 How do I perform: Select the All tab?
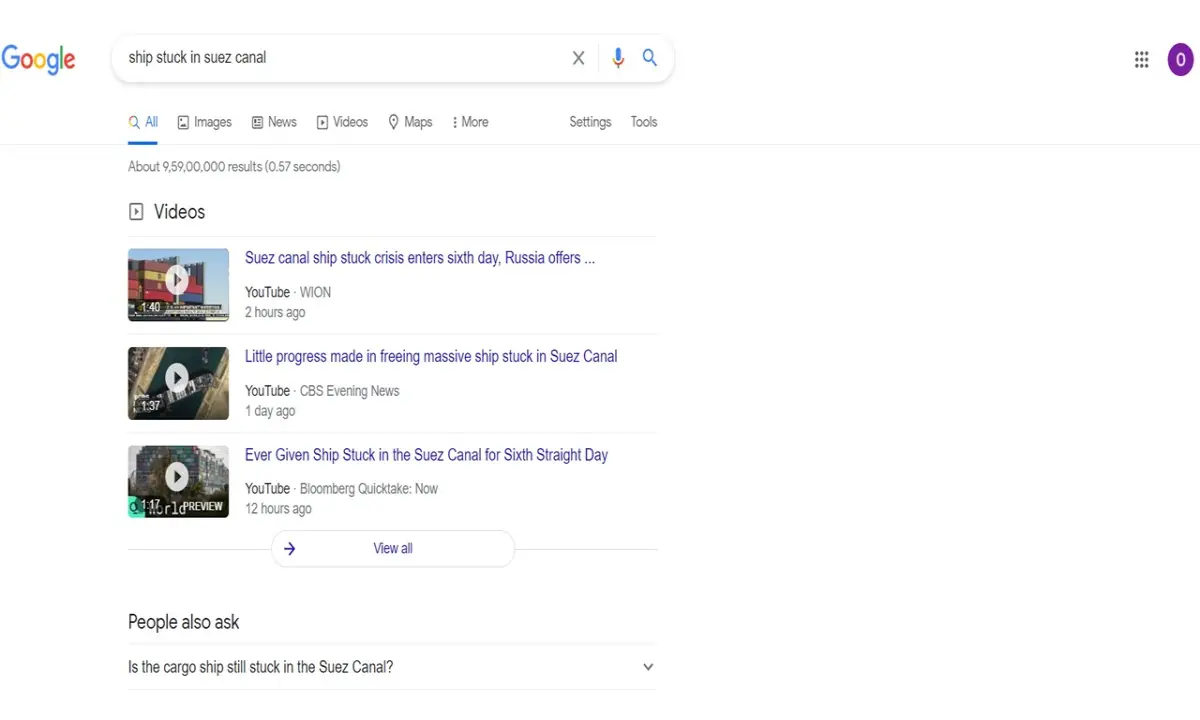tap(143, 122)
